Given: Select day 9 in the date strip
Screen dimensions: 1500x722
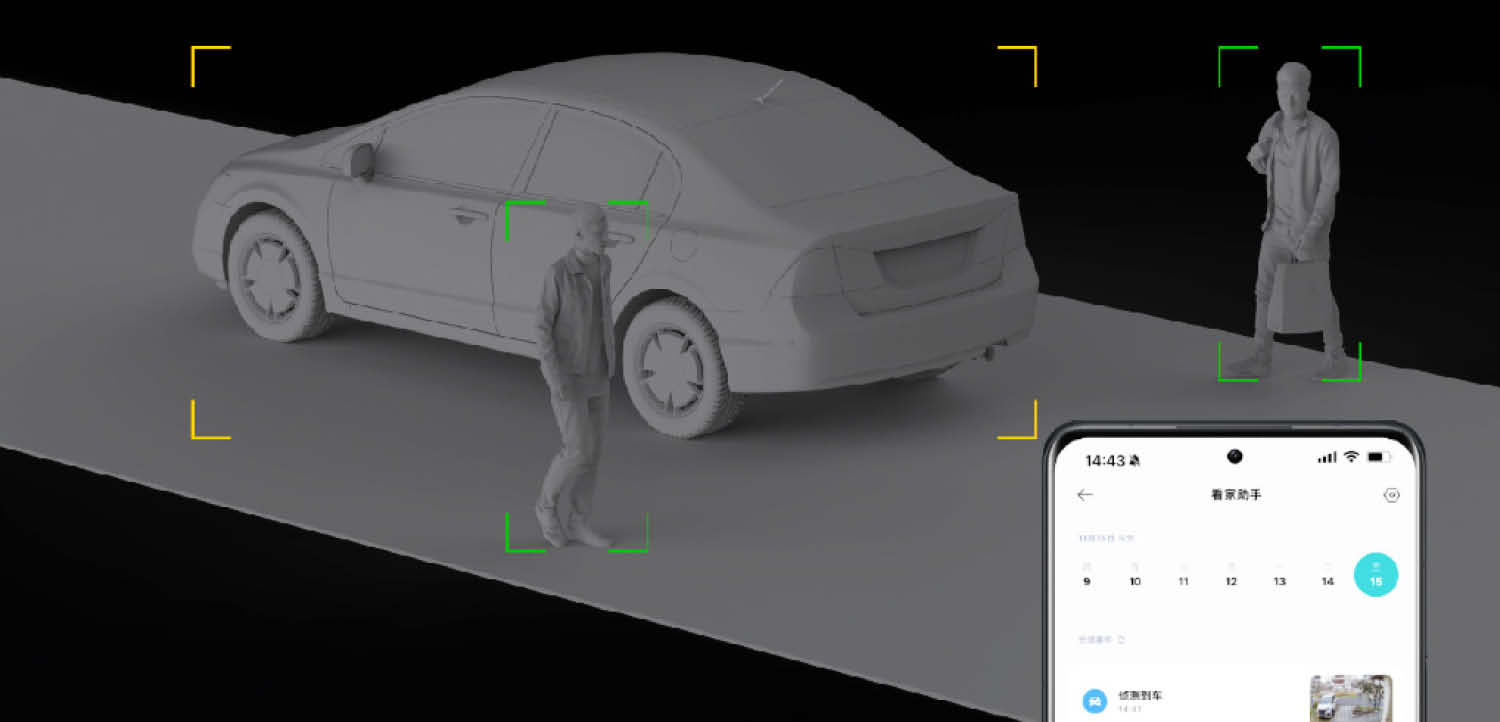Looking at the screenshot, I should (1087, 576).
